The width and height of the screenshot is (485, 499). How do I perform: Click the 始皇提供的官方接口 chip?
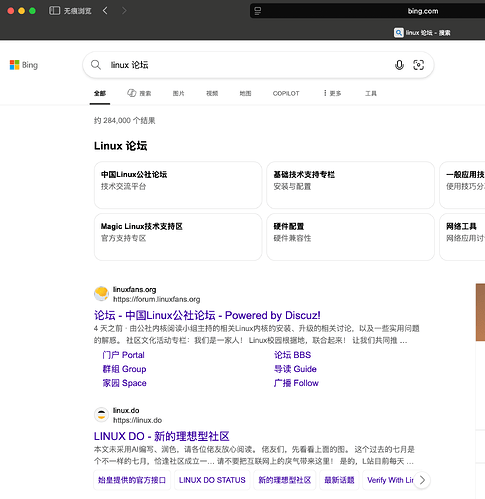[x=132, y=480]
